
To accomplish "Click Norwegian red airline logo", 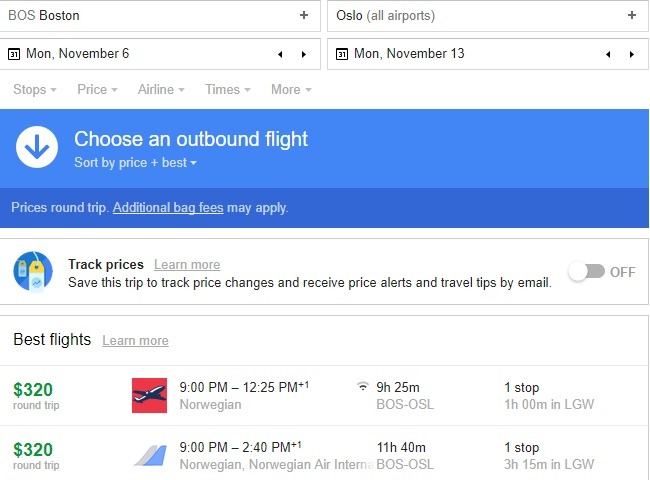I will [149, 396].
